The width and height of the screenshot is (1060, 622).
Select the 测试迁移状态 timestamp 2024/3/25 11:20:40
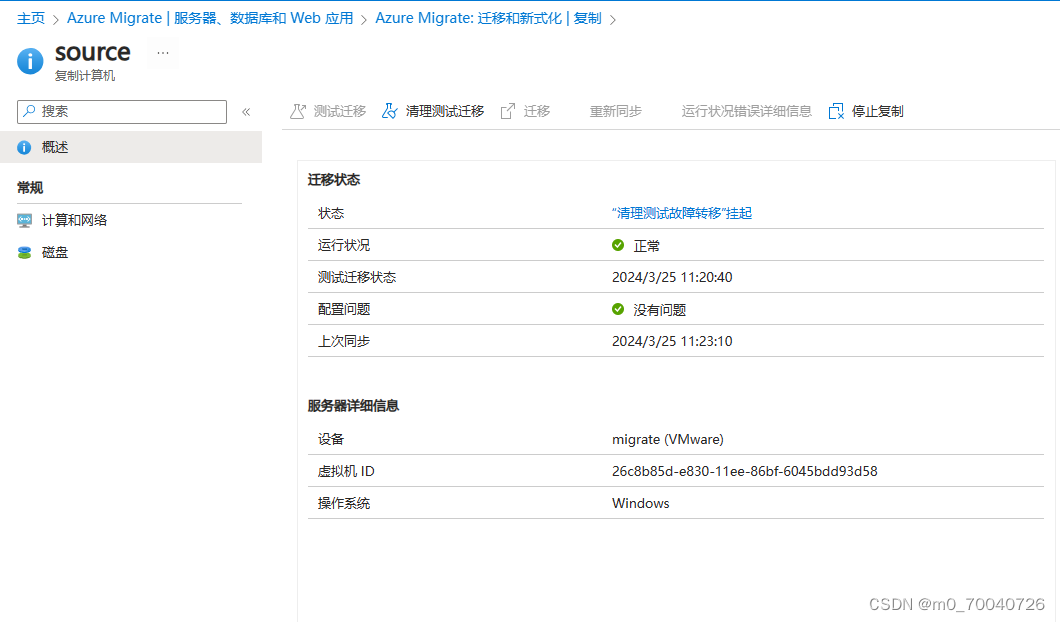672,277
